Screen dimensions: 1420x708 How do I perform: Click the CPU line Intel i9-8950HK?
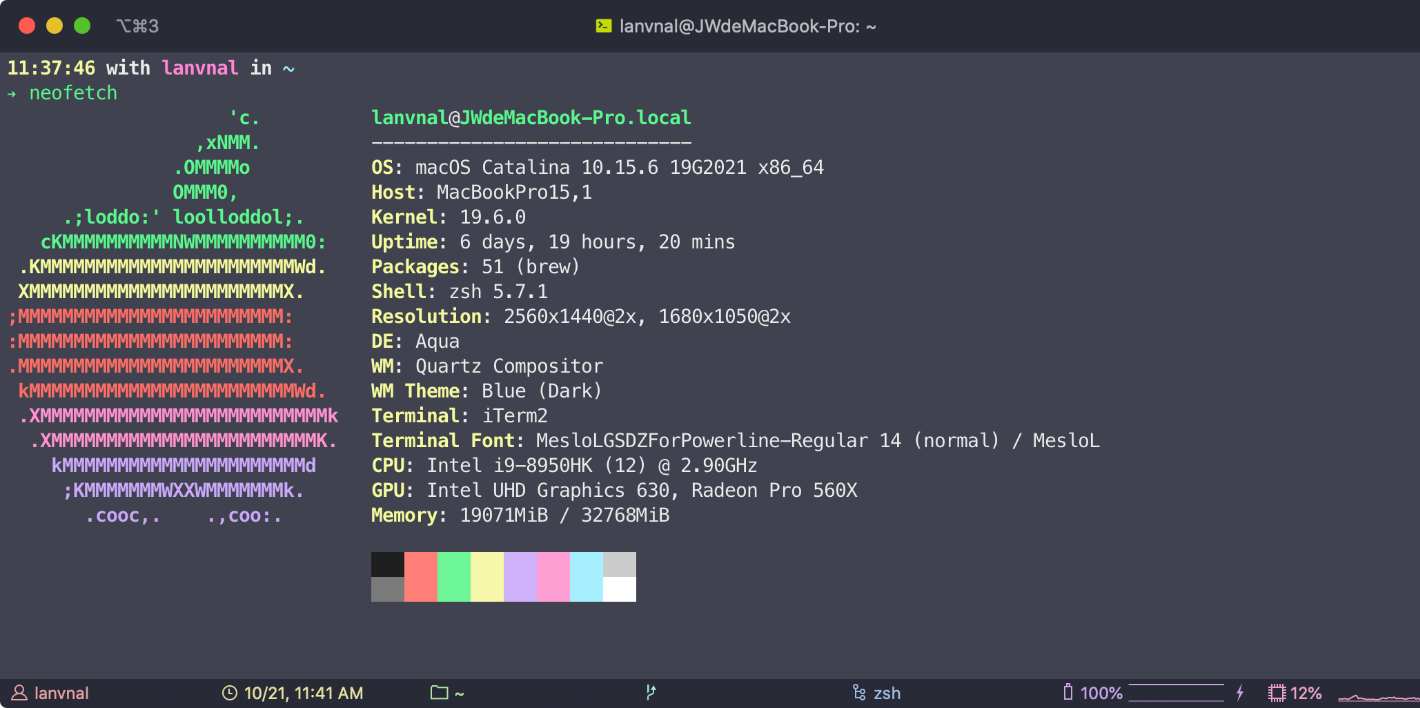(564, 466)
